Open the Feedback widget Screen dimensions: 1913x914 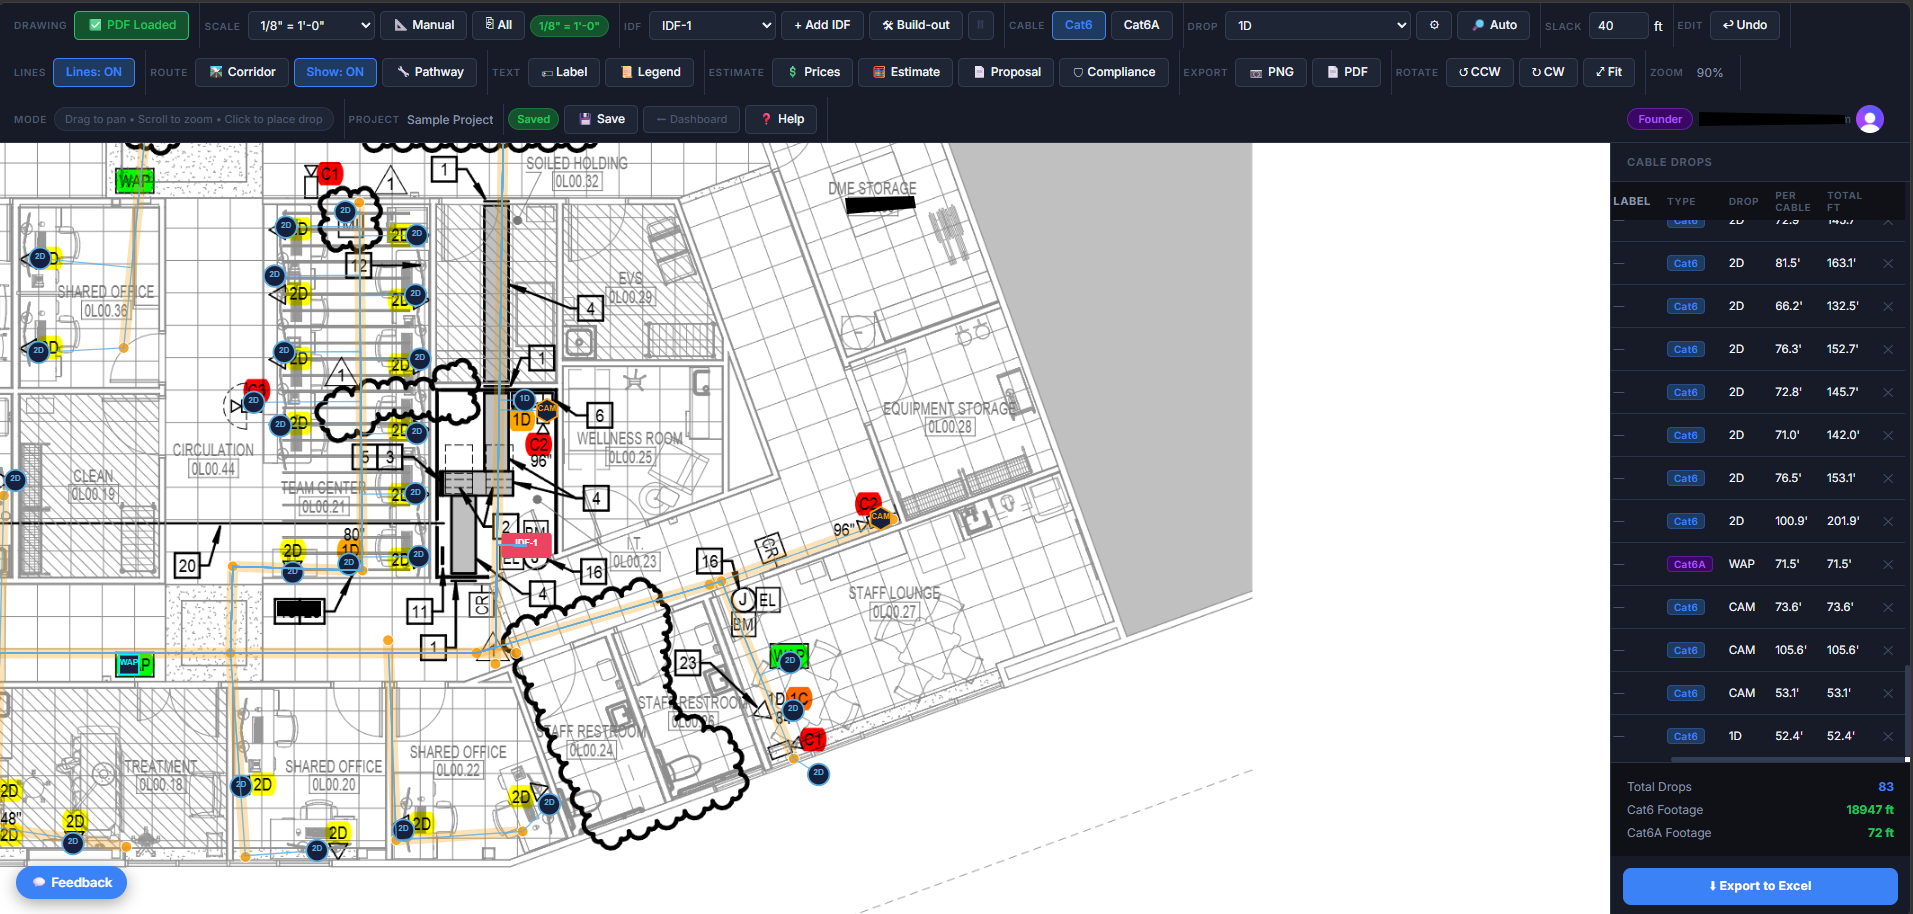point(71,883)
